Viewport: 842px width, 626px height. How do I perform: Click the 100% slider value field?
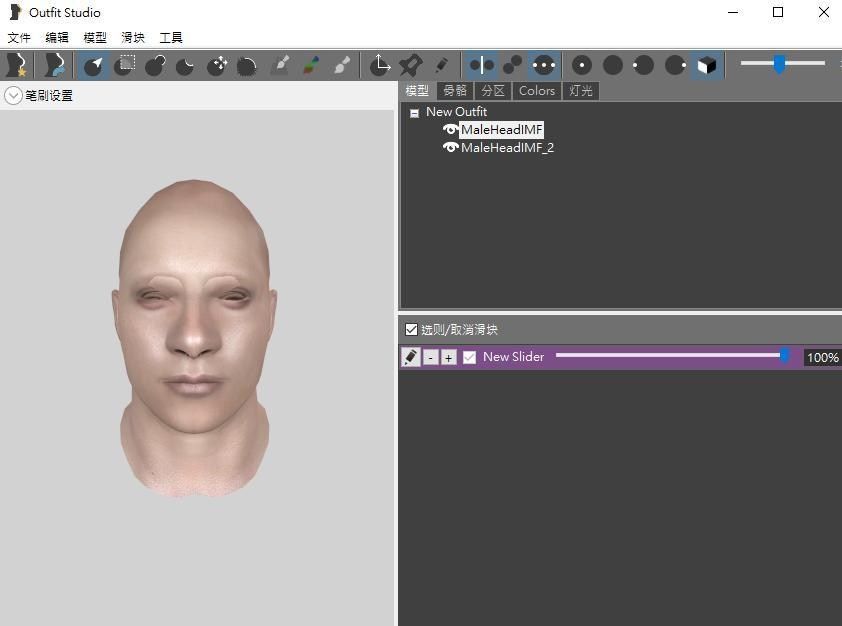click(822, 357)
